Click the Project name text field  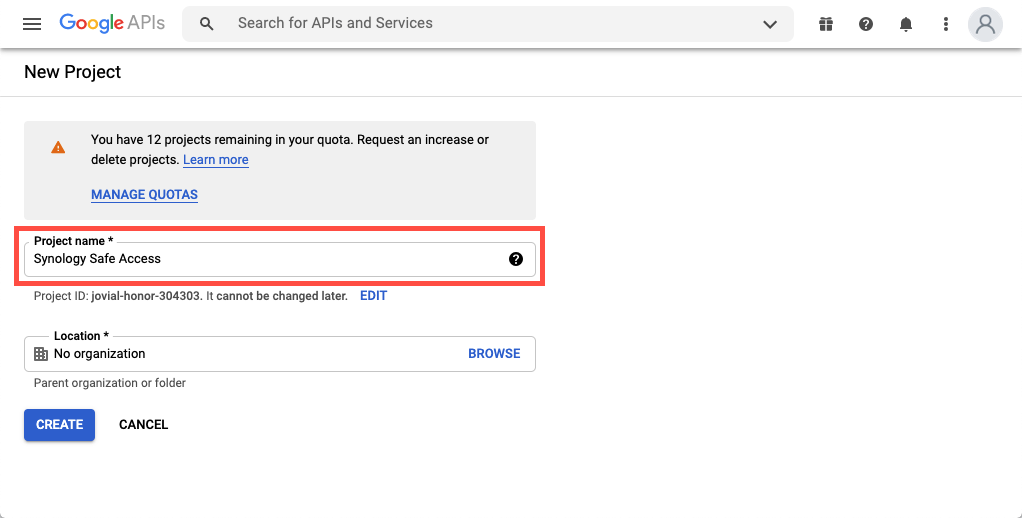pyautogui.click(x=280, y=259)
